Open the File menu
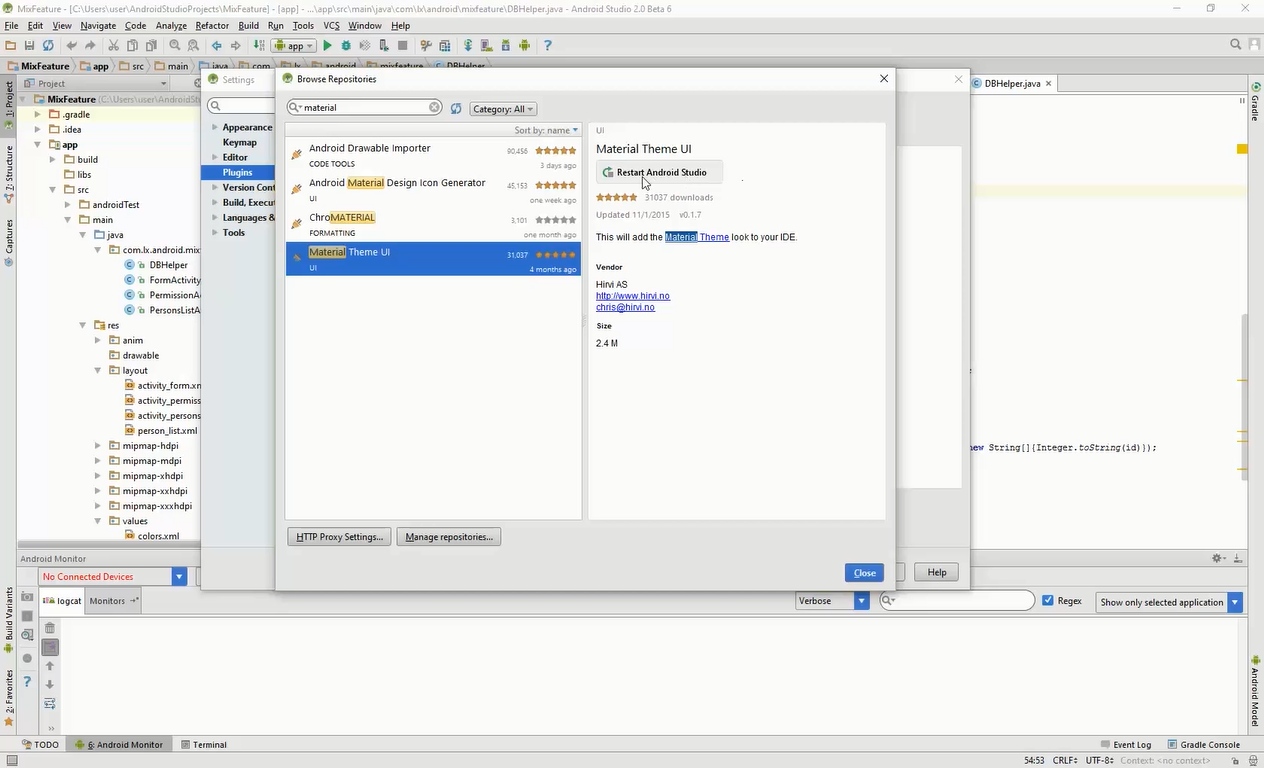This screenshot has height=768, width=1264. tap(11, 25)
